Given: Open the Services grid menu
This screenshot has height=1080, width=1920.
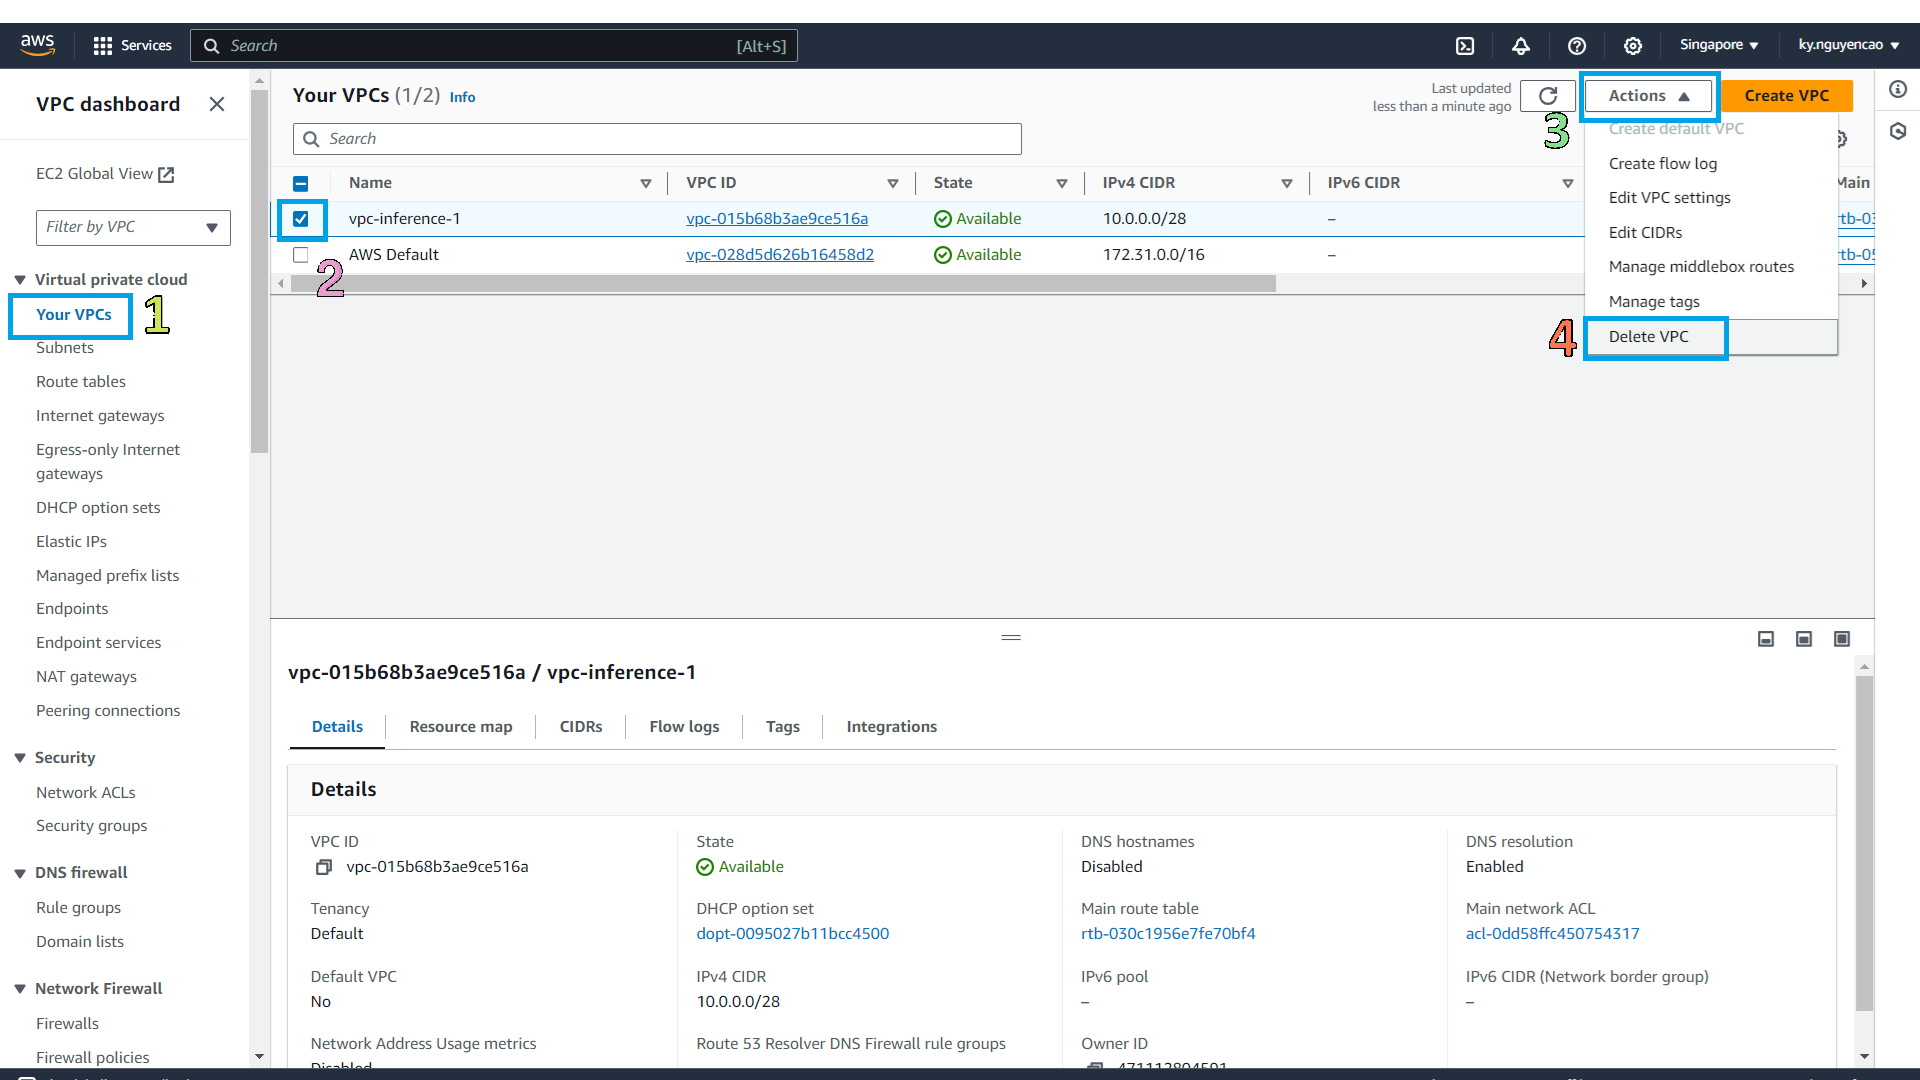Looking at the screenshot, I should 132,45.
